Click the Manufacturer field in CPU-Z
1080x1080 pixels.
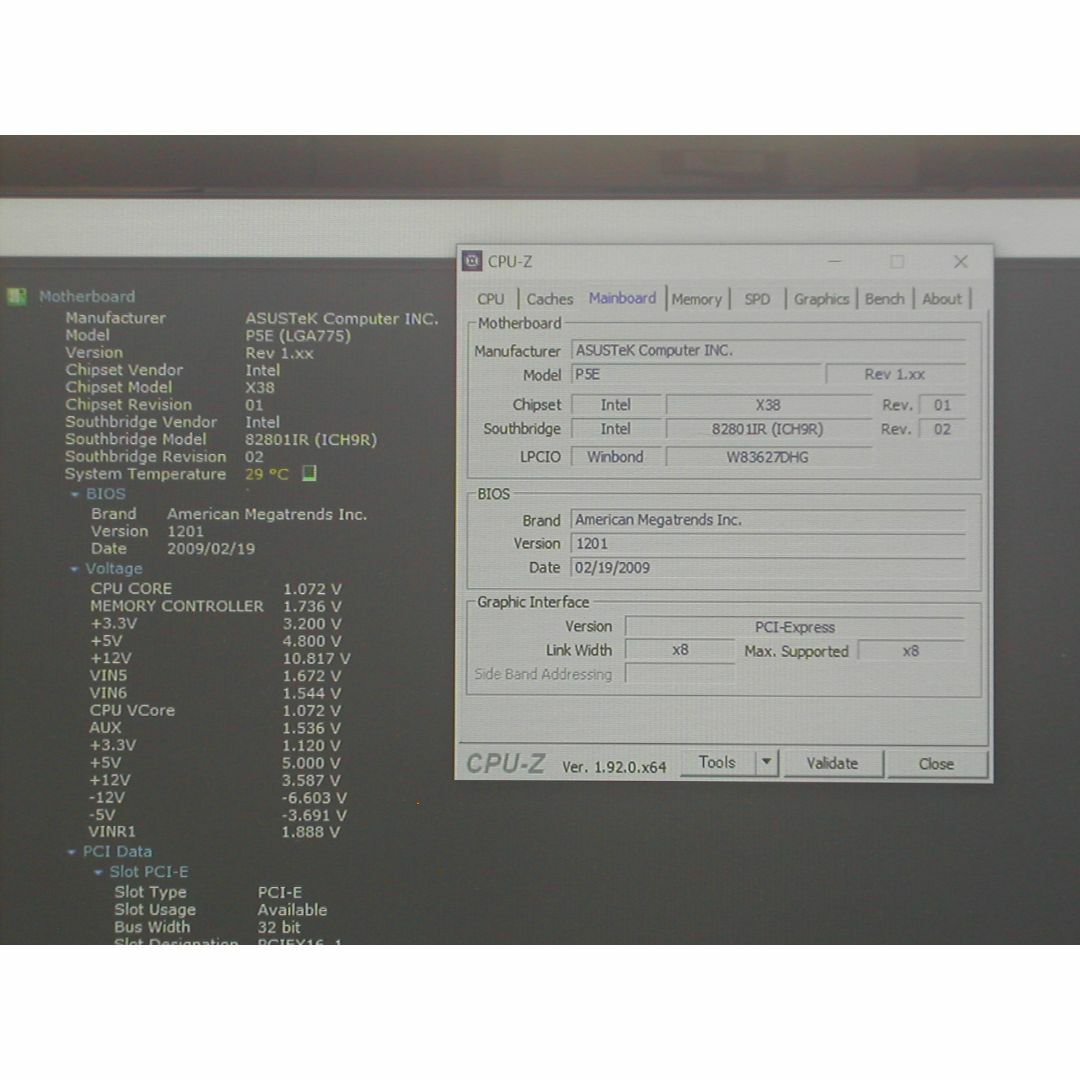coord(768,350)
